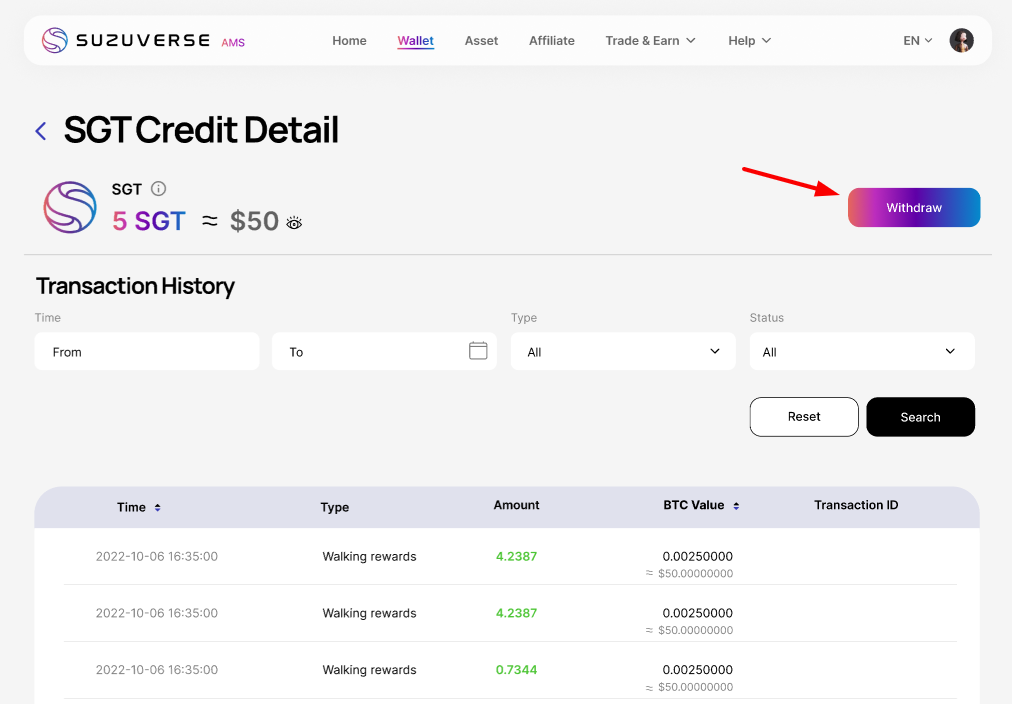This screenshot has height=704, width=1012.
Task: Expand the Type filter dropdown
Action: (622, 352)
